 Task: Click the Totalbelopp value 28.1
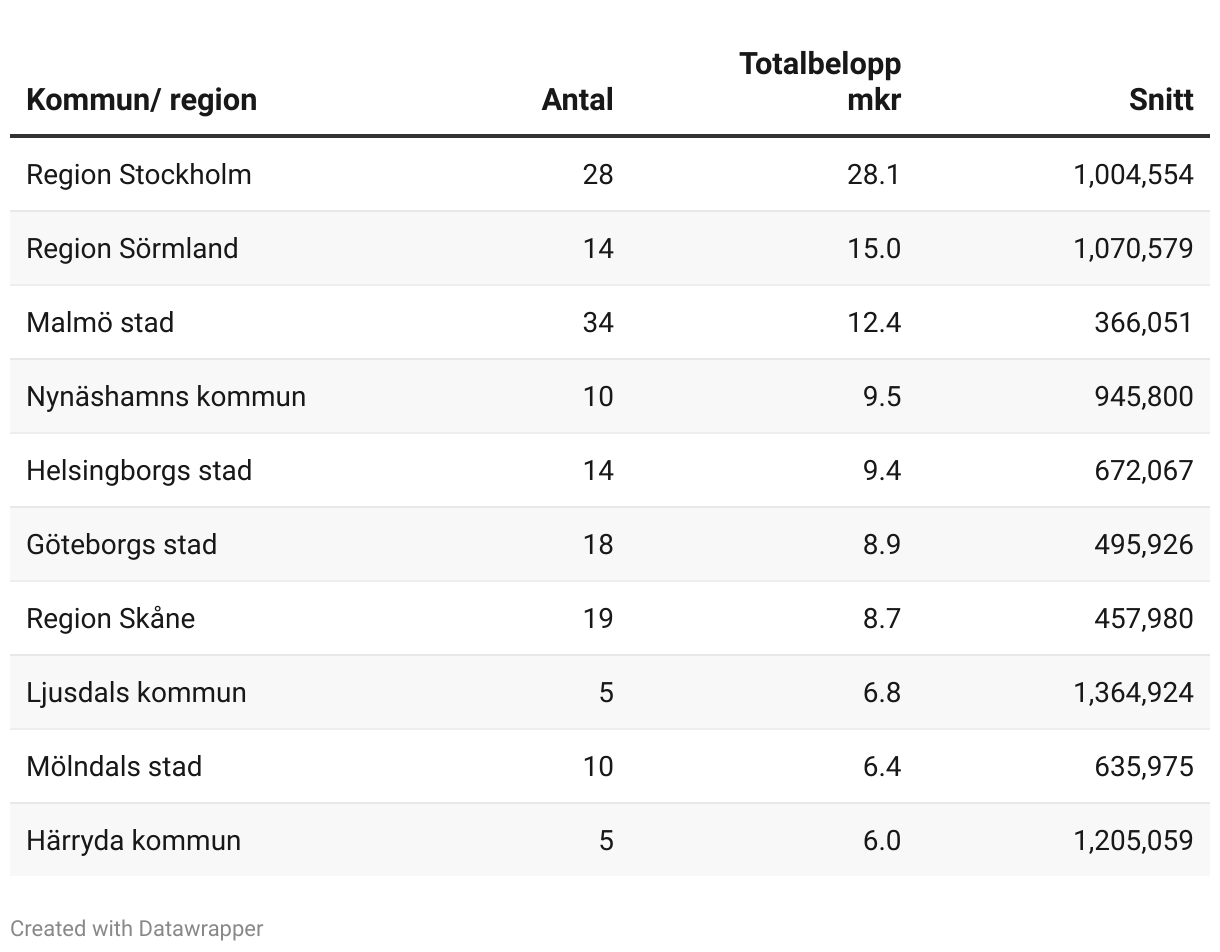pyautogui.click(x=873, y=175)
